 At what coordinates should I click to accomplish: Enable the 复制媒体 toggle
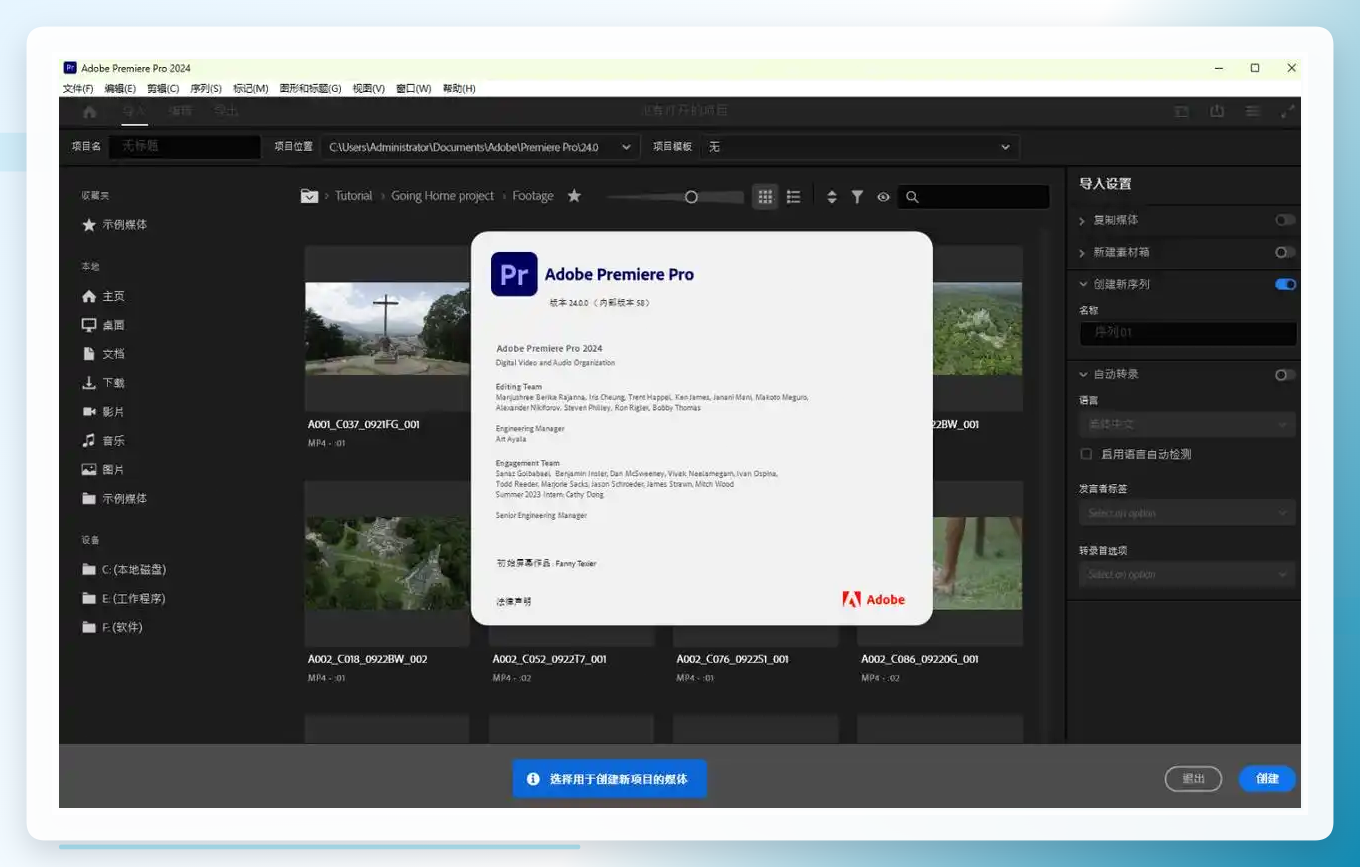point(1286,220)
